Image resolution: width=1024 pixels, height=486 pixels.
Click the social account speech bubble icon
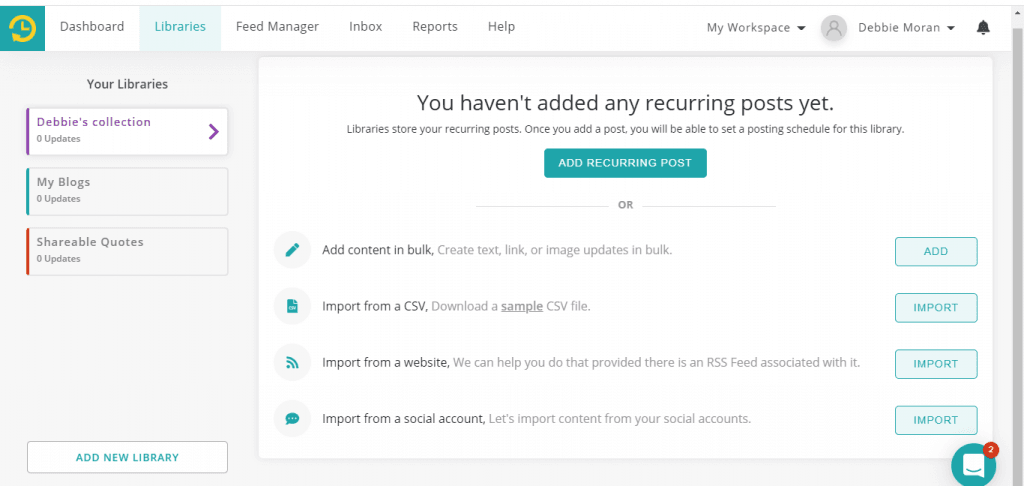[x=293, y=419]
